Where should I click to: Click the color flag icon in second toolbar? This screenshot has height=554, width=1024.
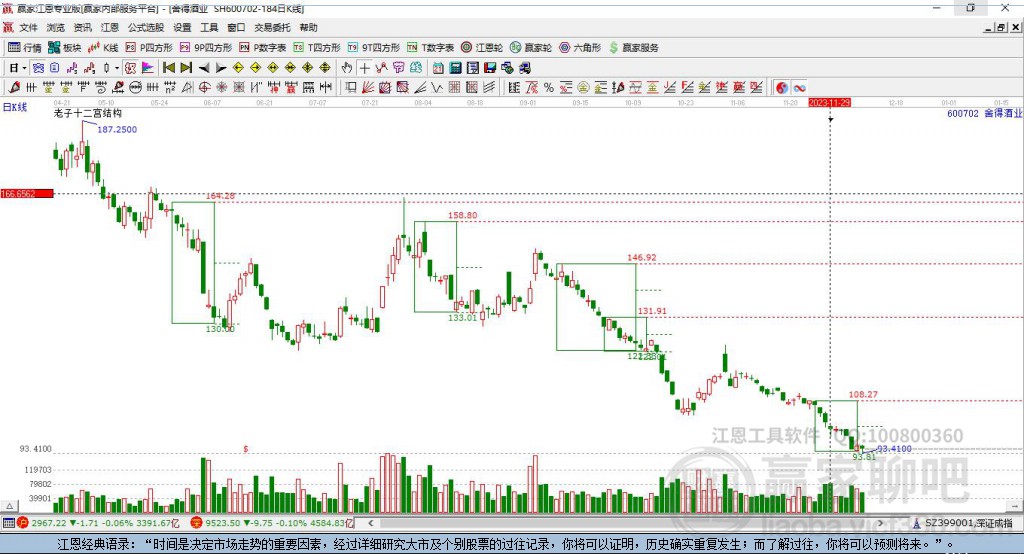coord(148,68)
